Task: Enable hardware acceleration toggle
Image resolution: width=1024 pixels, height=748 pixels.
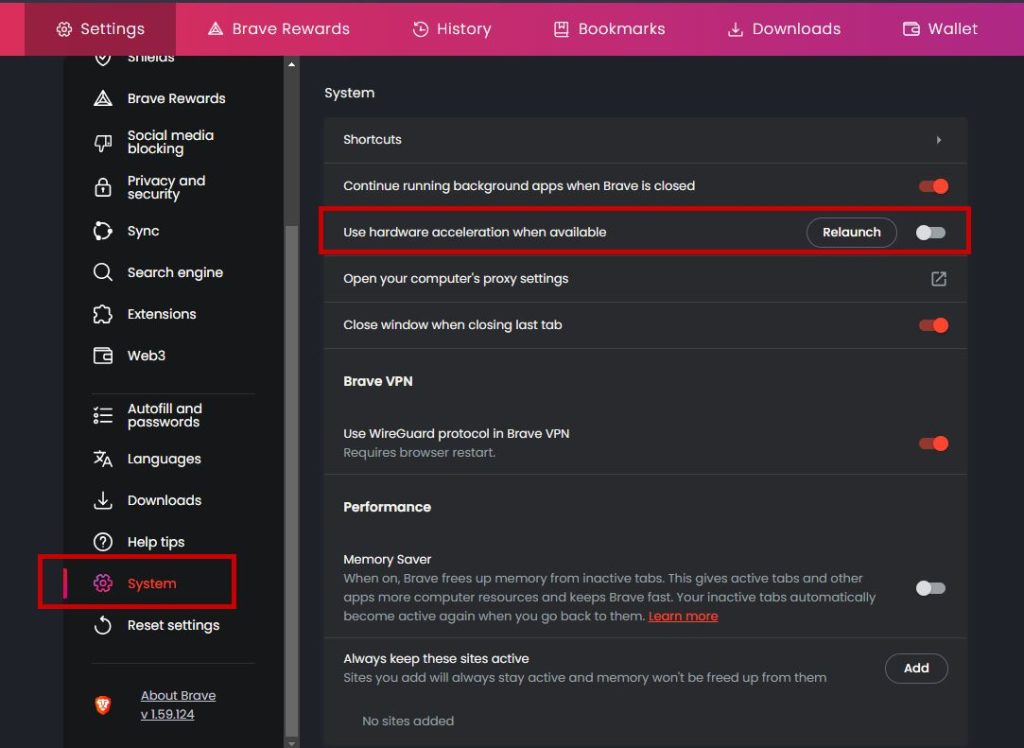Action: pyautogui.click(x=931, y=233)
